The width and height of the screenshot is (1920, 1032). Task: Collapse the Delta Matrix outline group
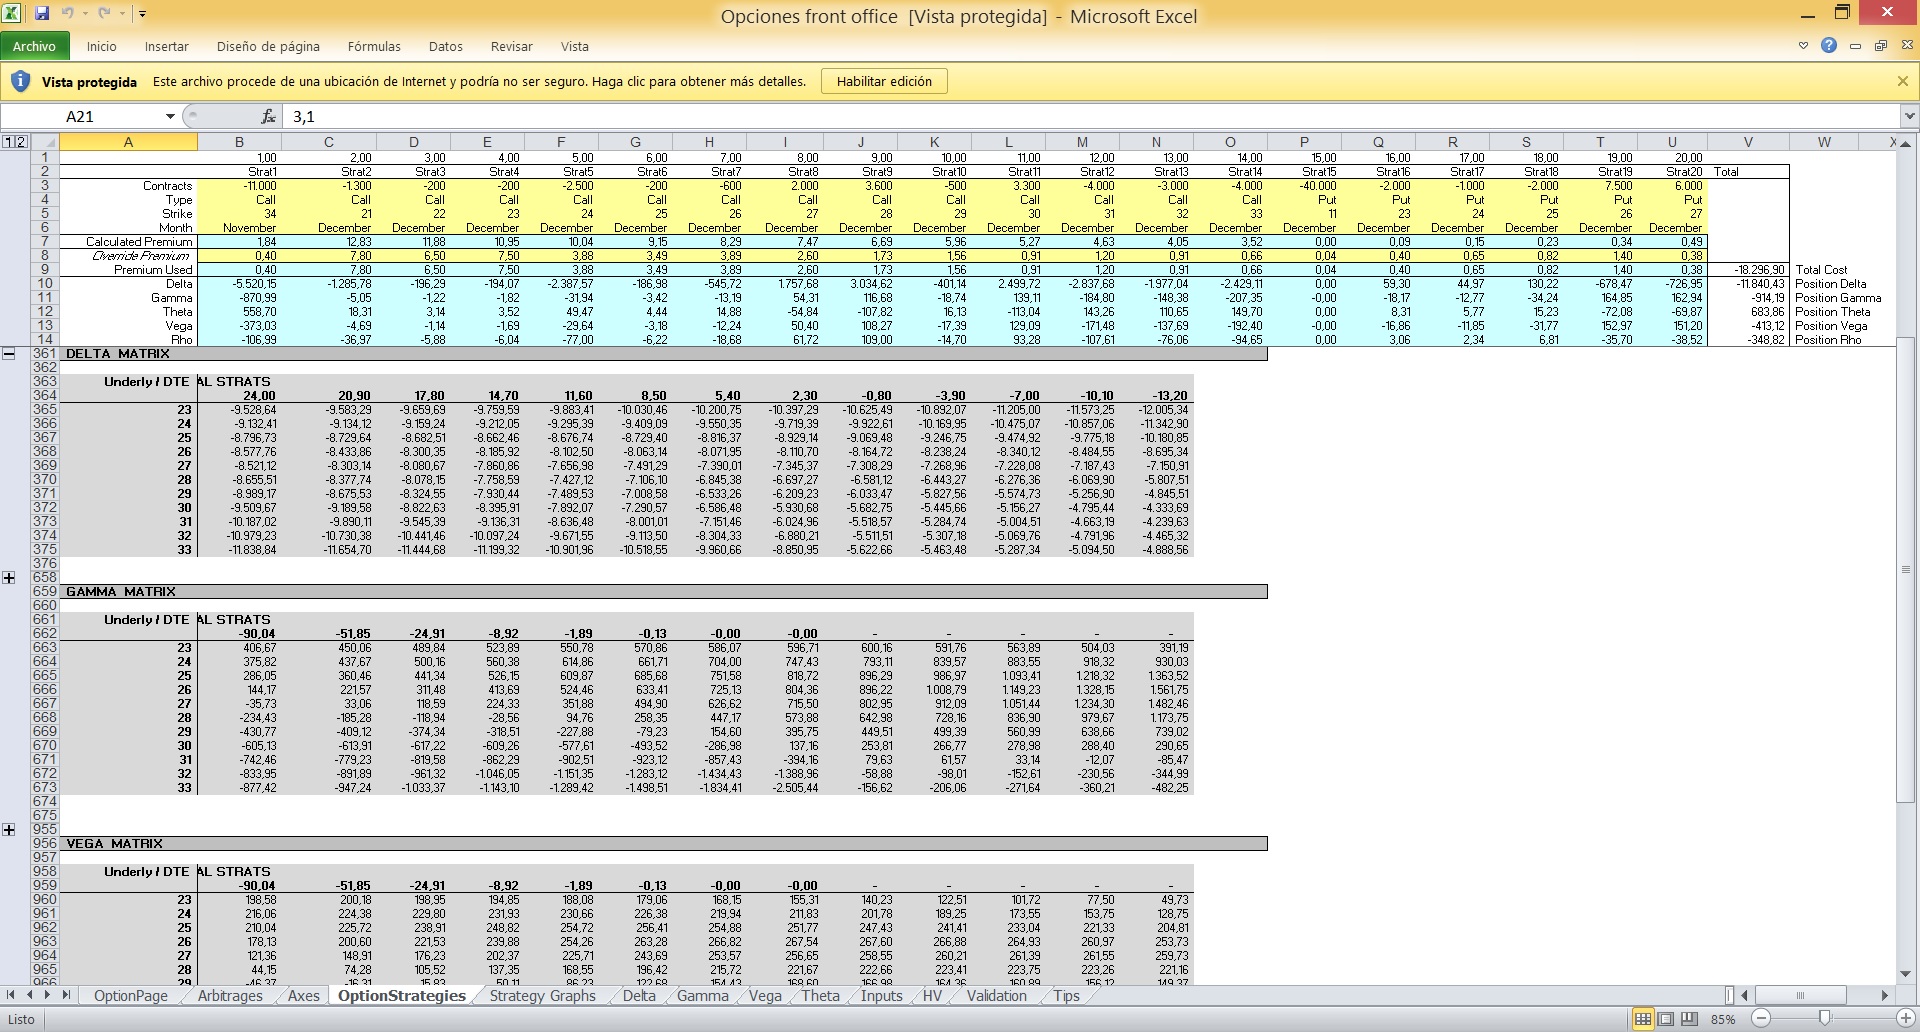pos(9,353)
